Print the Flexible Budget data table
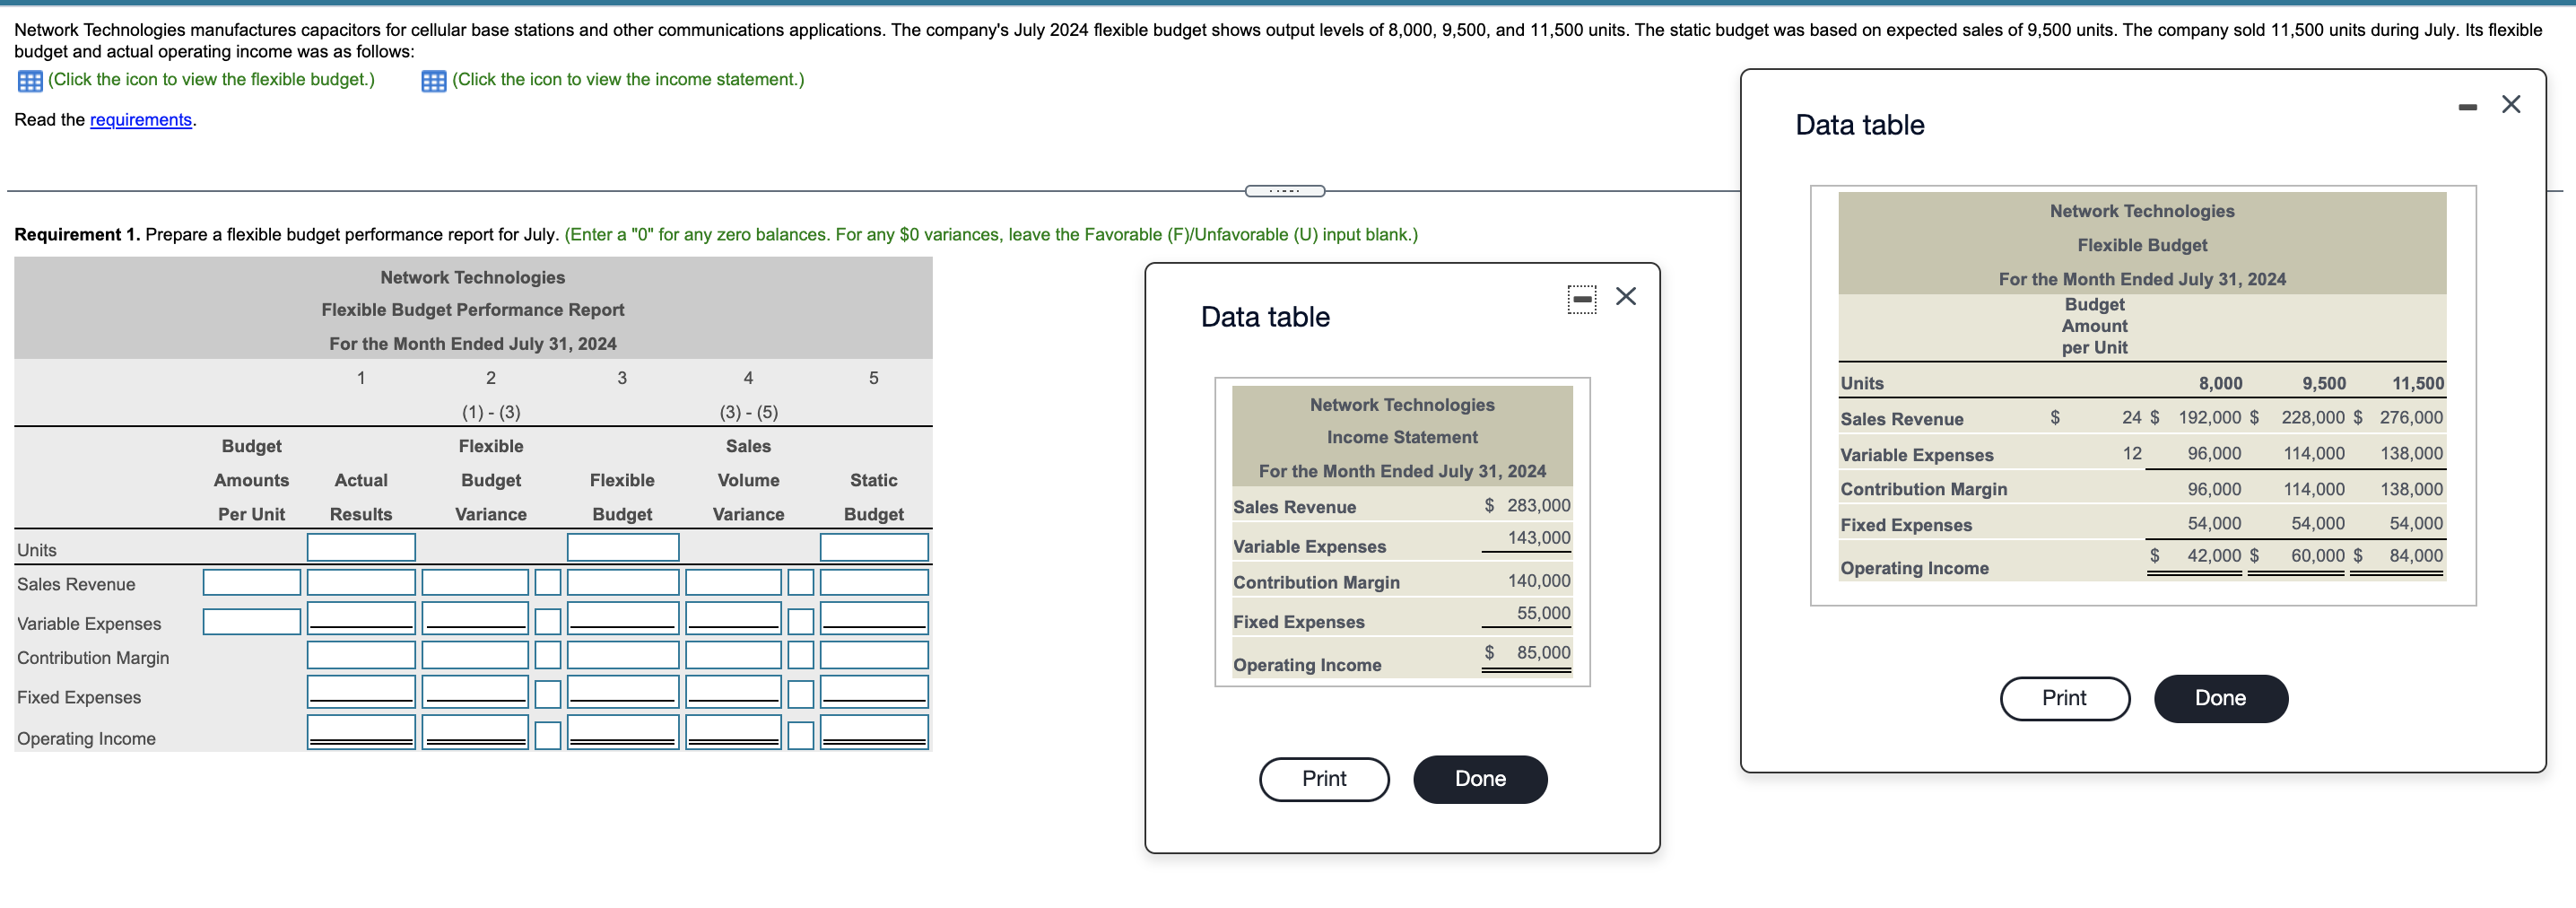Viewport: 2576px width, 908px height. pyautogui.click(x=2064, y=698)
